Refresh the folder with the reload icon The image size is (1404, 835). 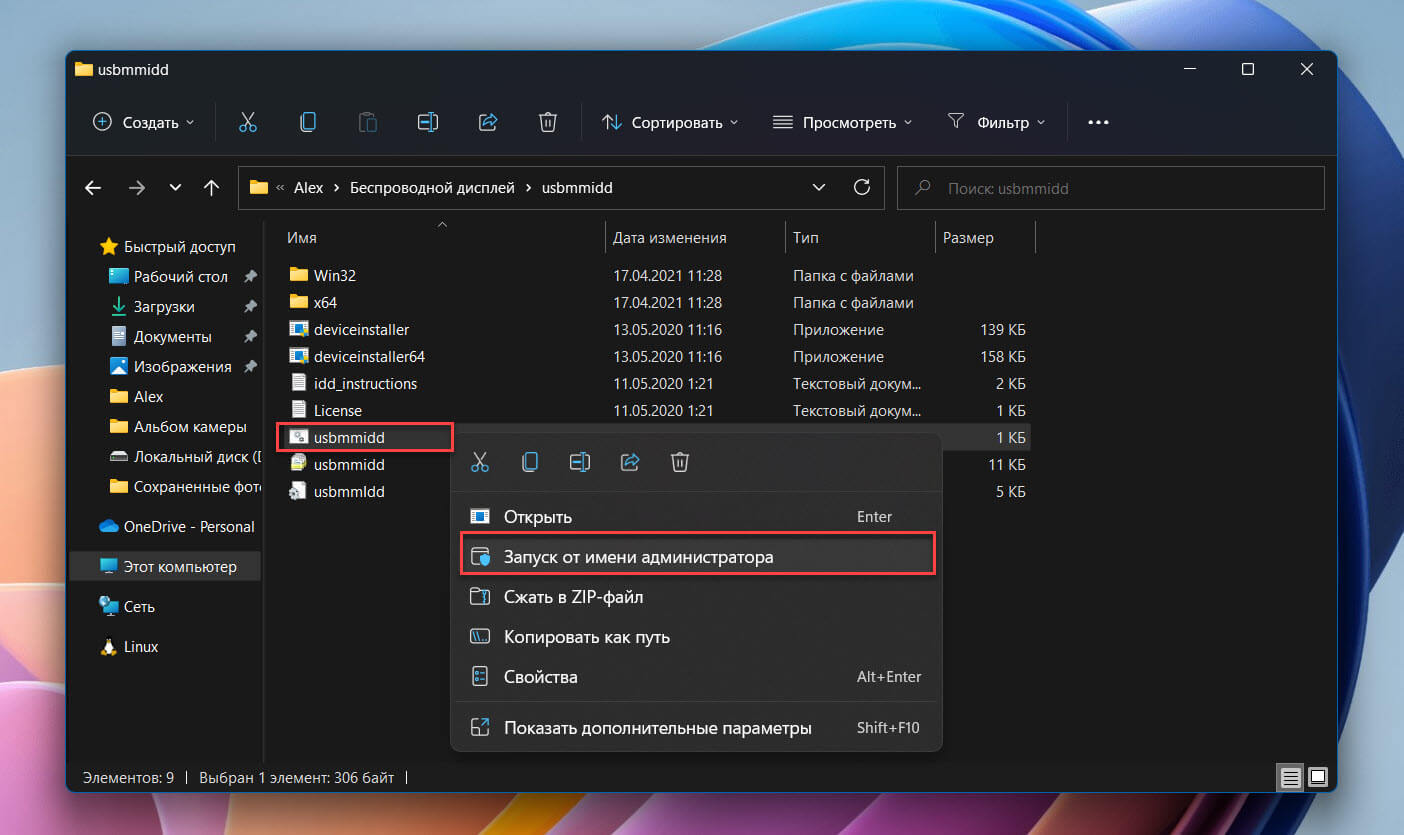click(862, 187)
